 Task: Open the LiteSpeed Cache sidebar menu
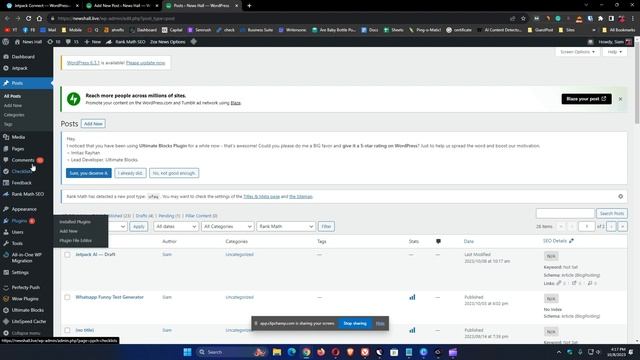pyautogui.click(x=28, y=322)
